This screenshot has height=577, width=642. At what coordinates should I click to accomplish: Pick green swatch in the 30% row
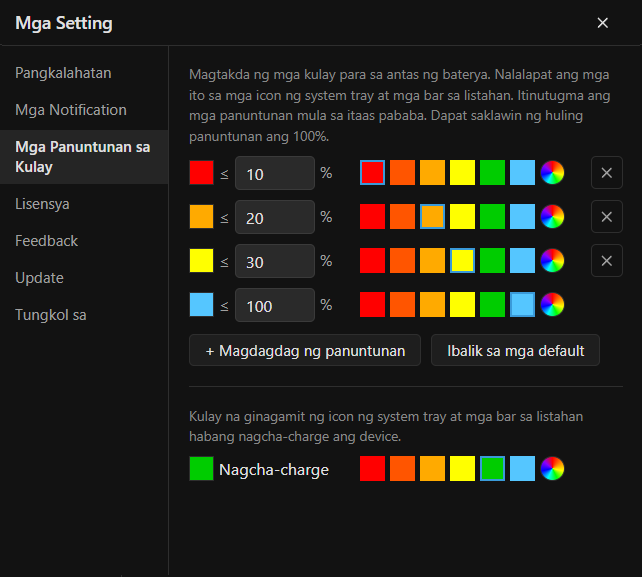[x=492, y=260]
